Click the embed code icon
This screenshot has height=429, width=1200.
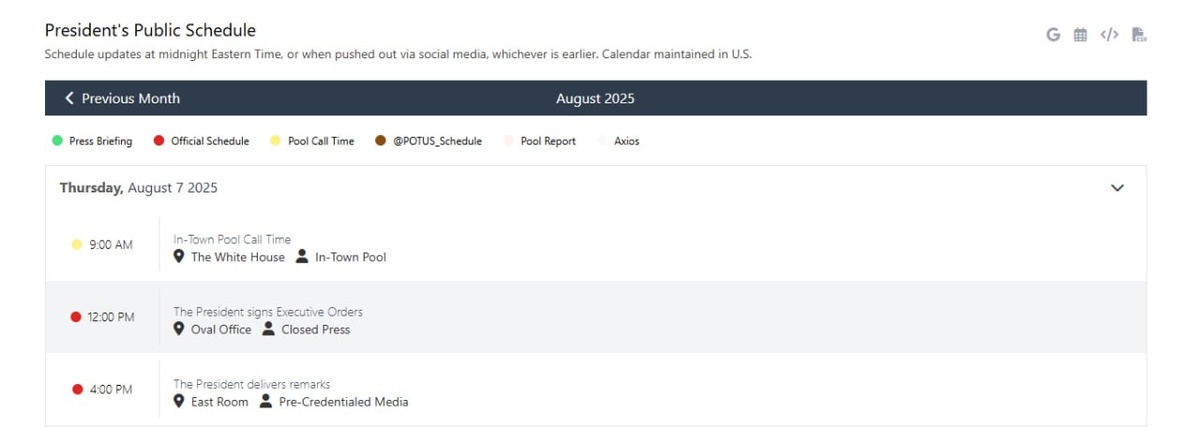[x=1109, y=35]
